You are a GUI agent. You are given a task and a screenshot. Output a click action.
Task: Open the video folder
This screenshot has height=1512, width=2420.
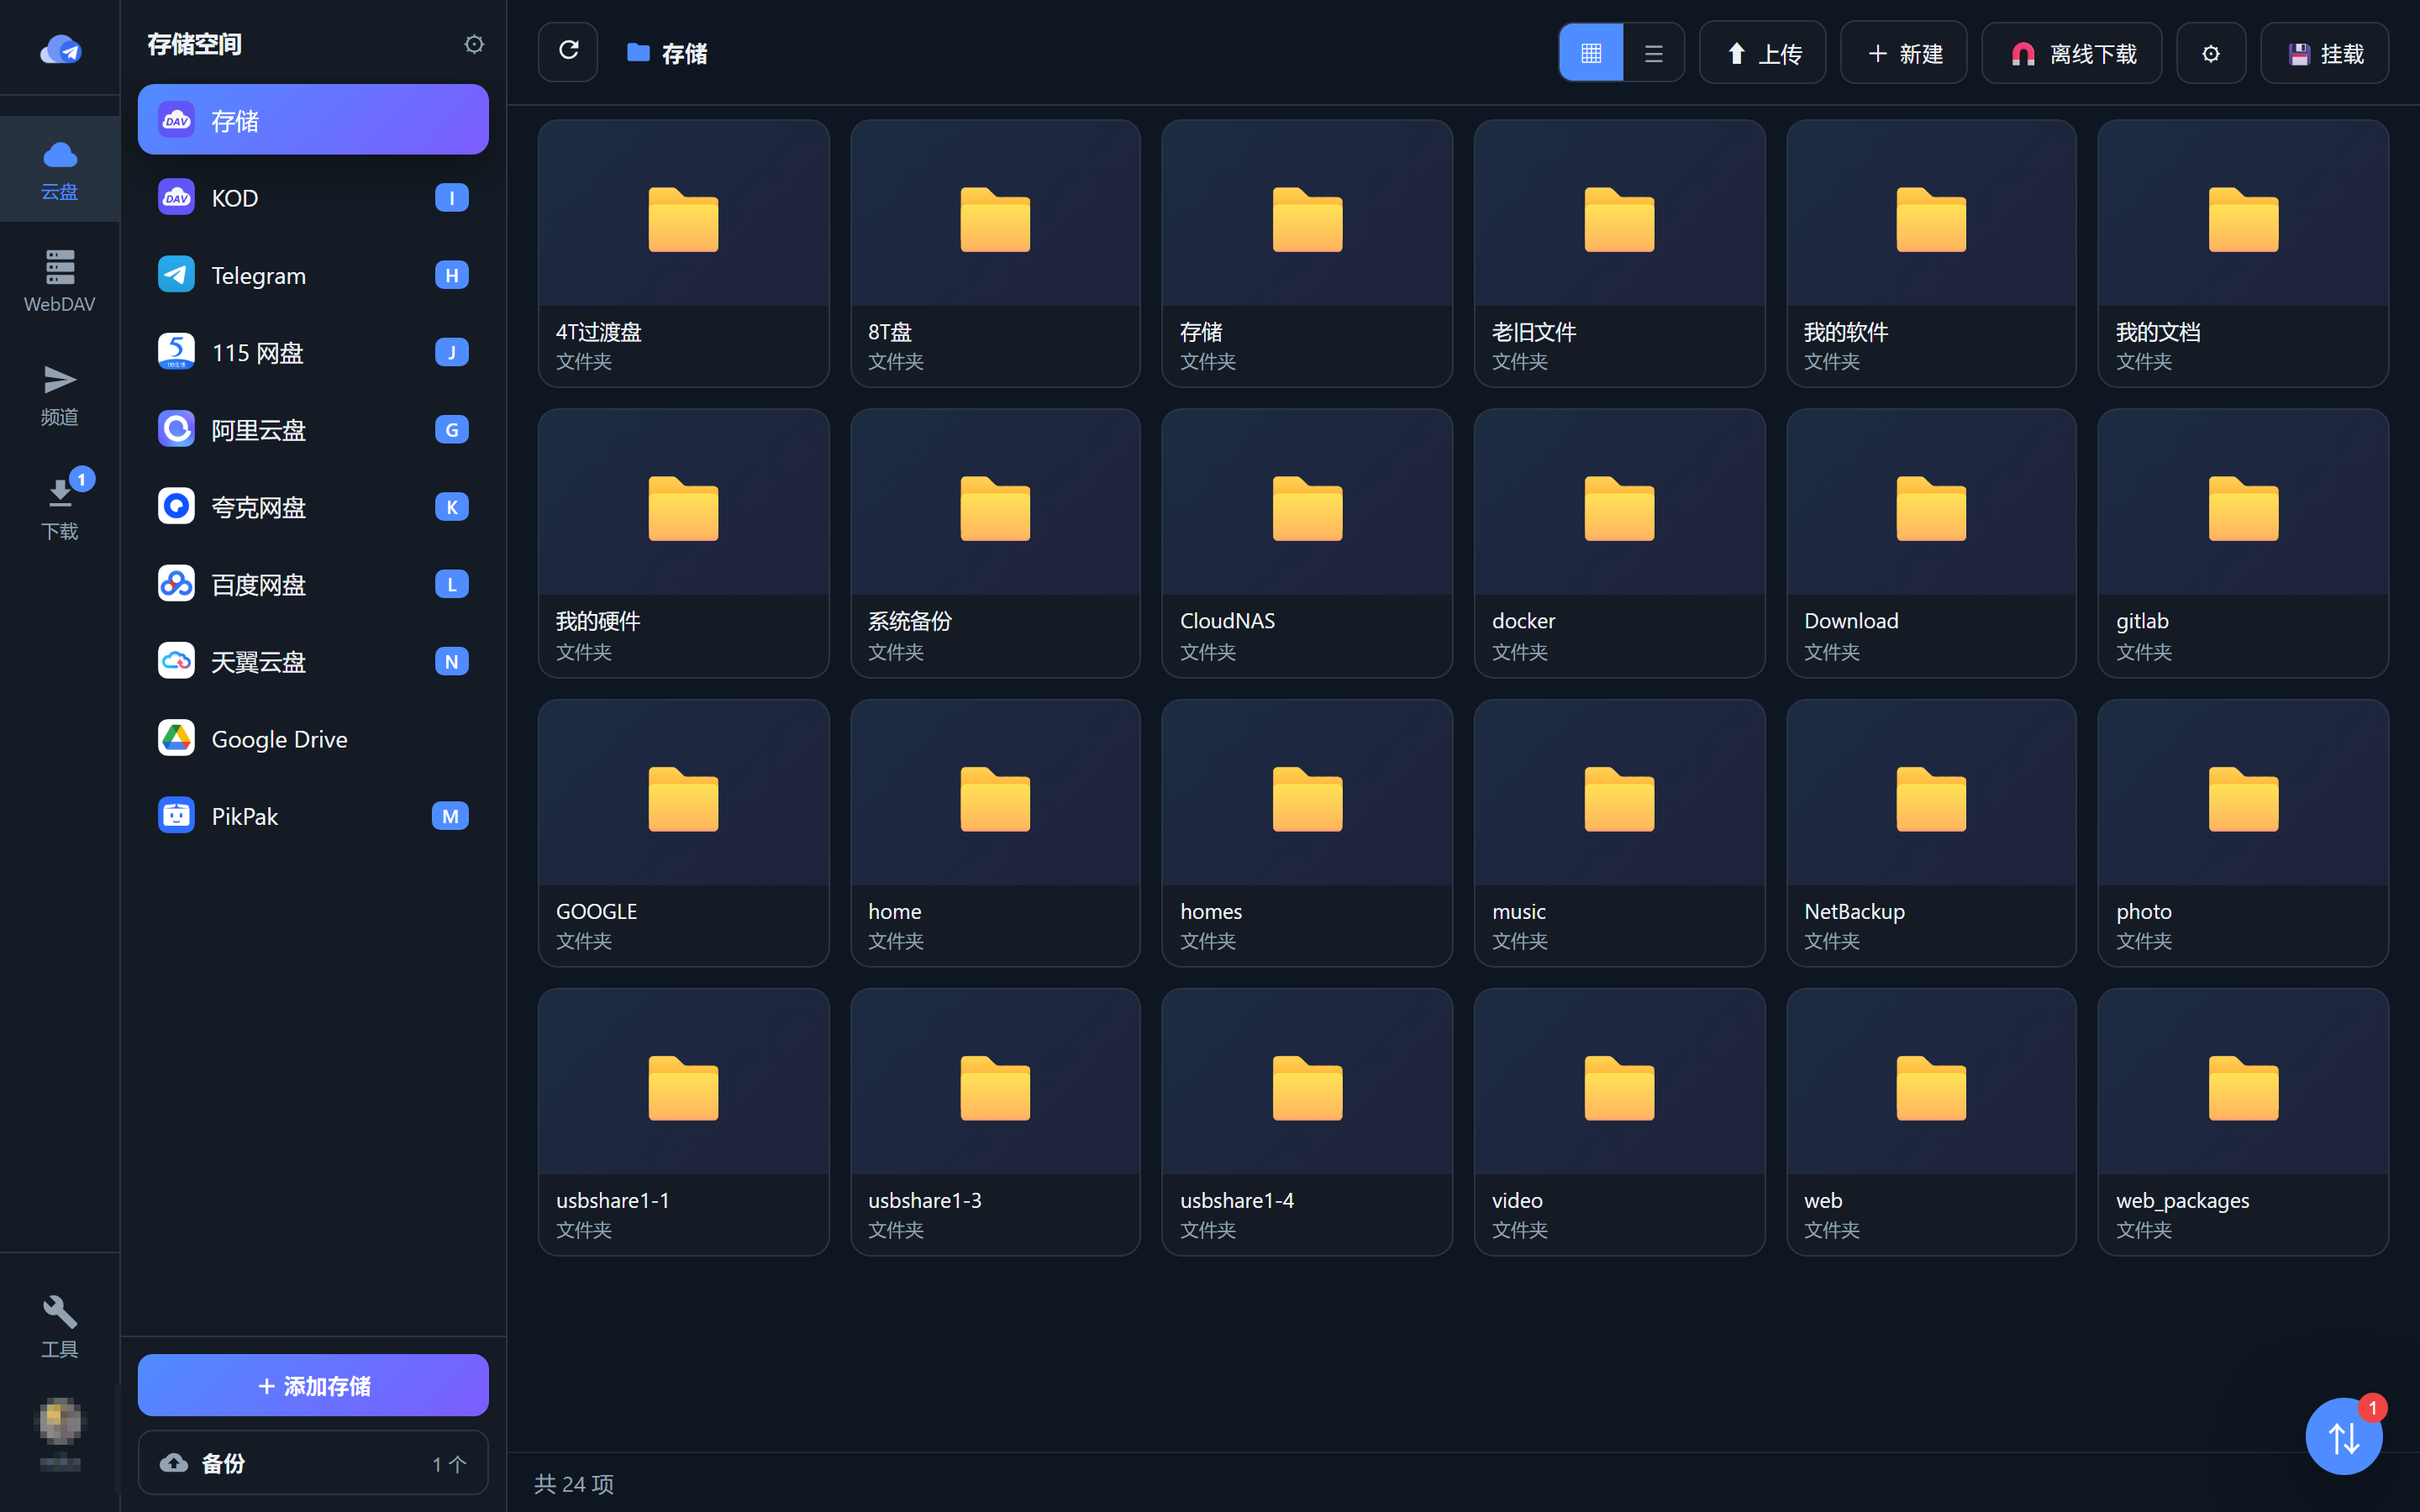tap(1619, 1122)
